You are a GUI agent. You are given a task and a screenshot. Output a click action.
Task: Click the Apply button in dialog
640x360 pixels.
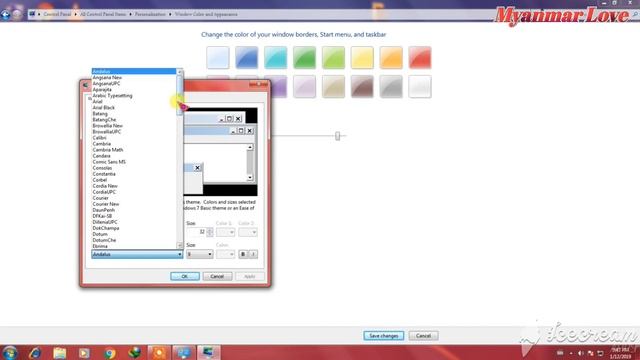[x=249, y=276]
